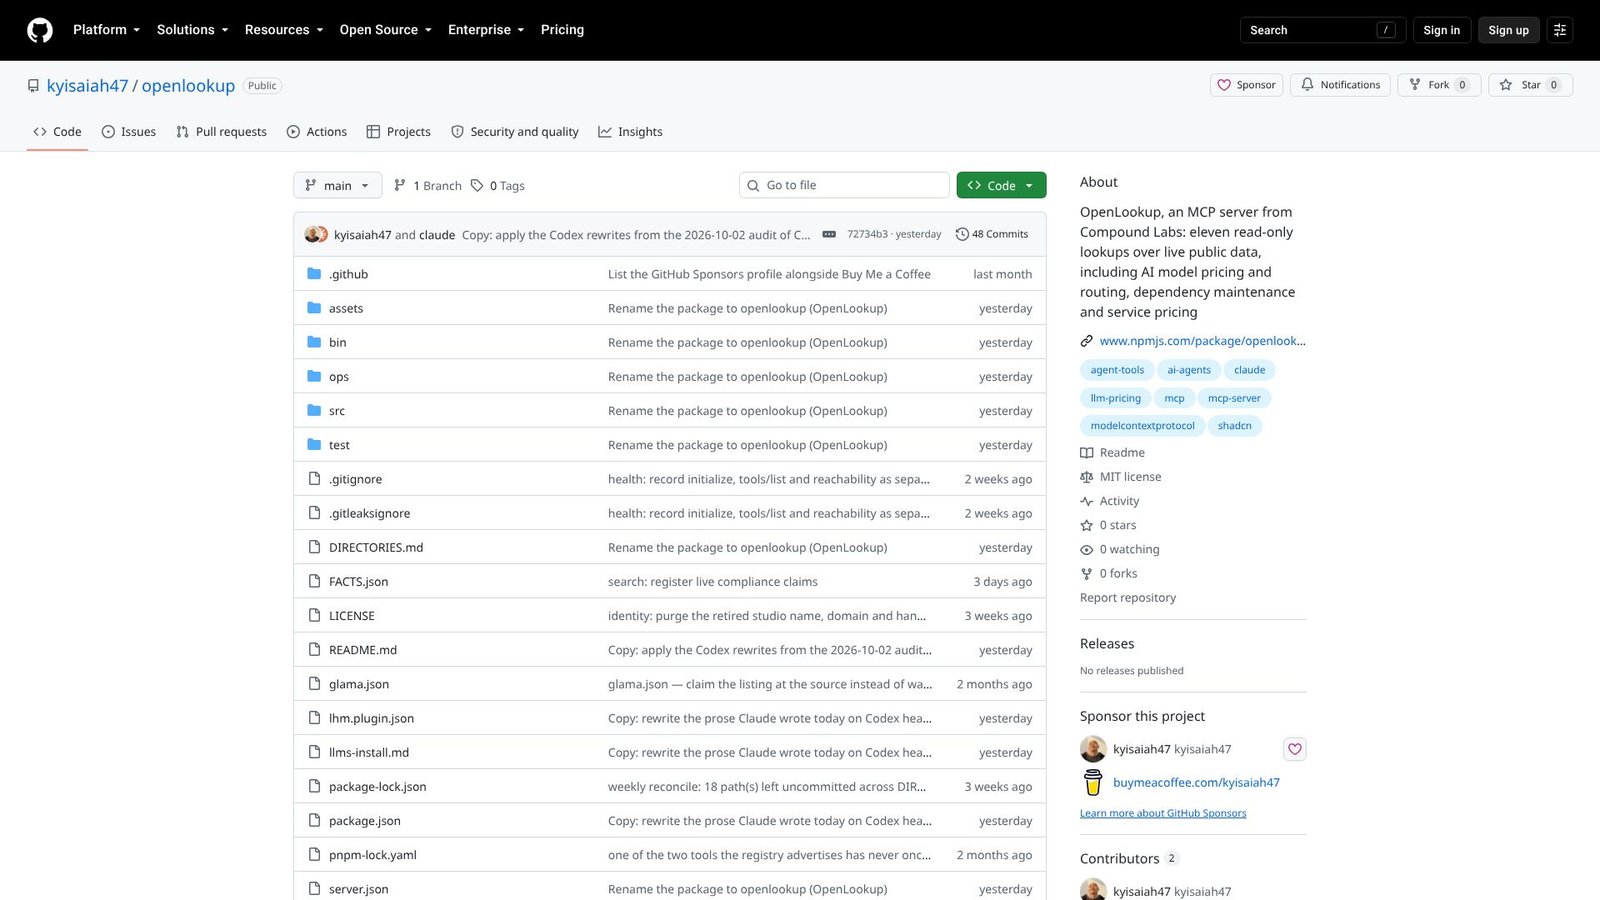Click the Sign in button
This screenshot has width=1600, height=900.
1441,30
